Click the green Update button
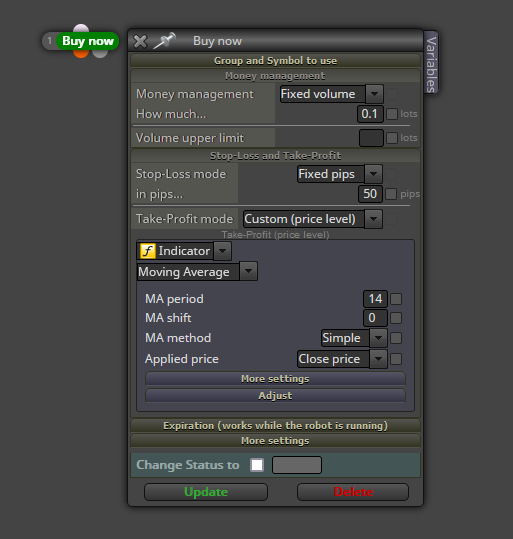Screen dimensions: 513x539 coord(206,492)
